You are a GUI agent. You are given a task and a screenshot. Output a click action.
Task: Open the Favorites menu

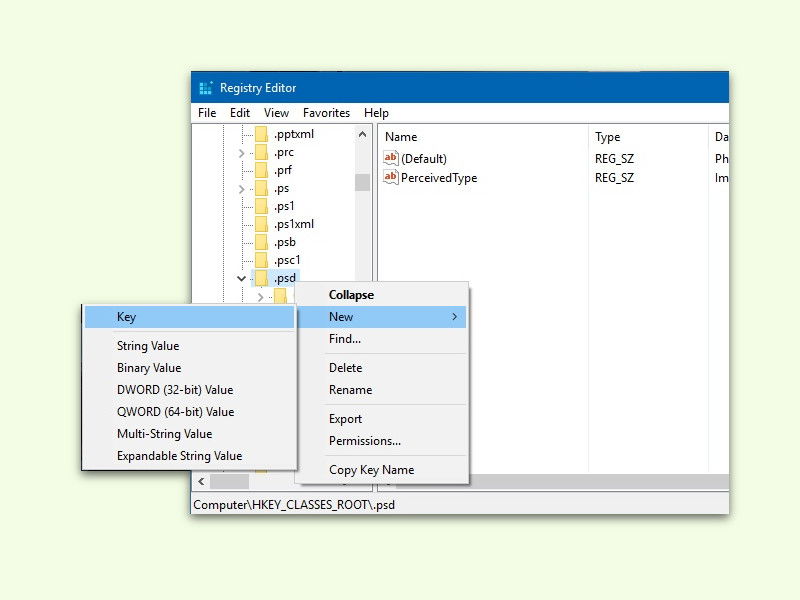point(327,113)
